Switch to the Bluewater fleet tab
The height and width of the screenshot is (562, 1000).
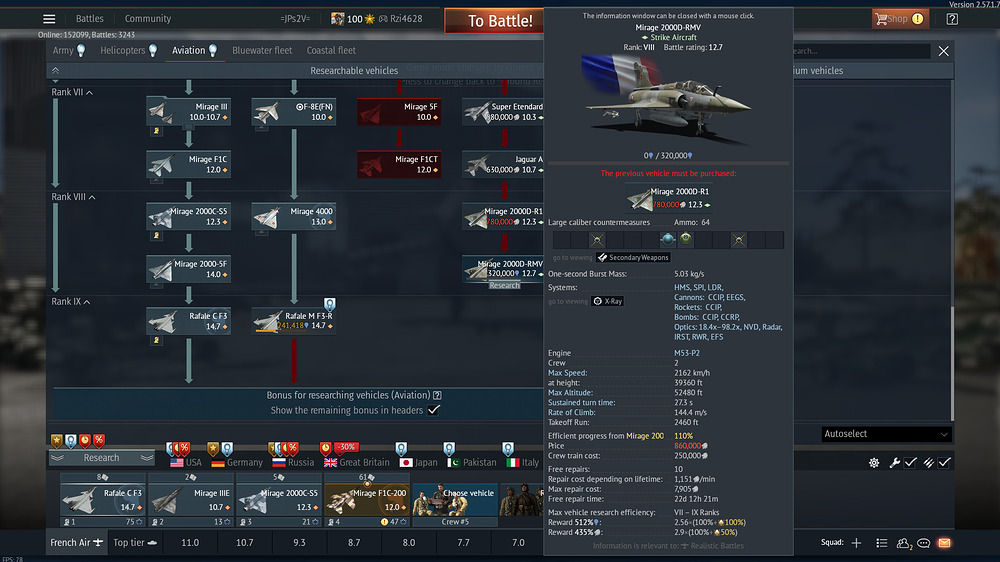262,50
